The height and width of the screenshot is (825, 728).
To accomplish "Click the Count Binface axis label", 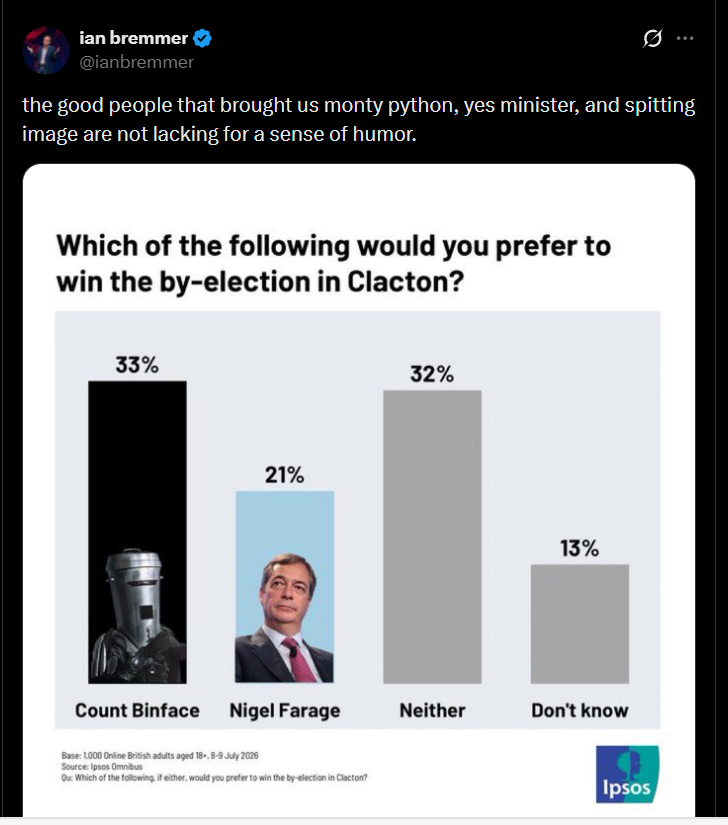I will (x=137, y=710).
